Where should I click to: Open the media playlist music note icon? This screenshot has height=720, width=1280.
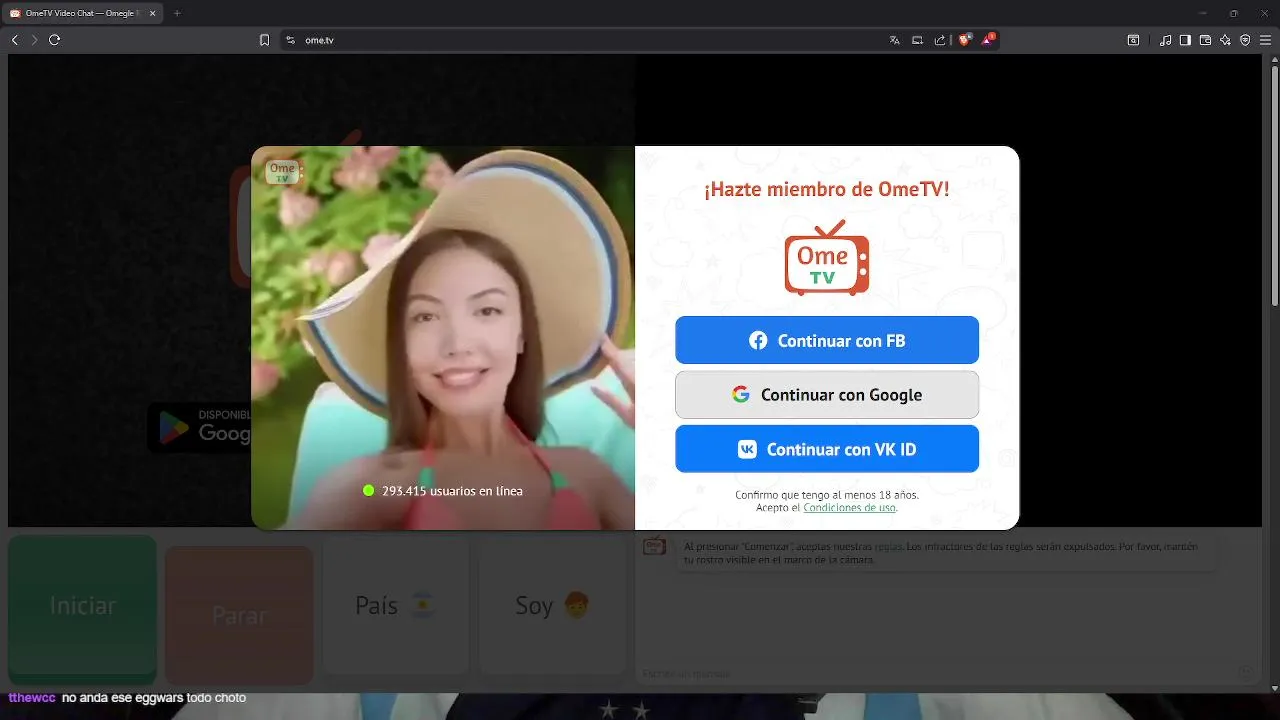(x=1165, y=40)
